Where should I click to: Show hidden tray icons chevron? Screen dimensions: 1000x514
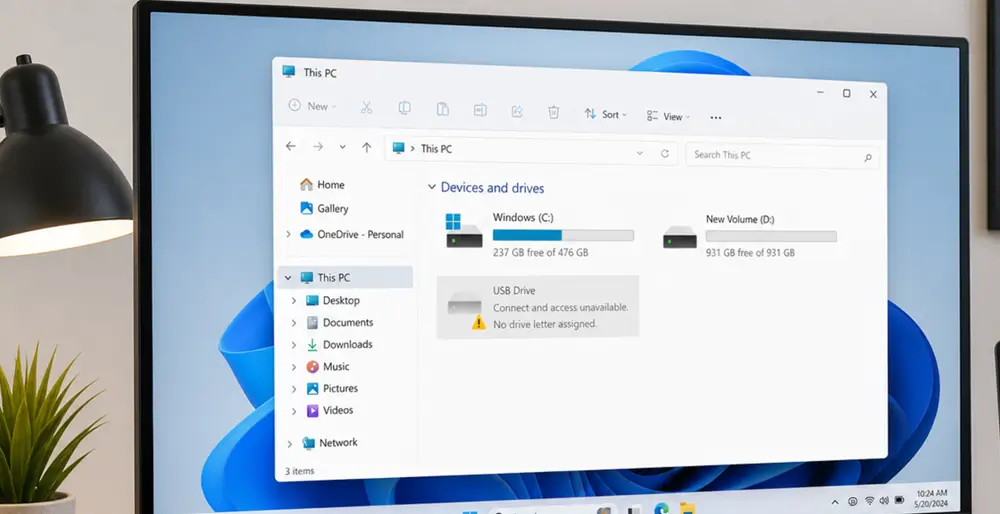[x=835, y=503]
